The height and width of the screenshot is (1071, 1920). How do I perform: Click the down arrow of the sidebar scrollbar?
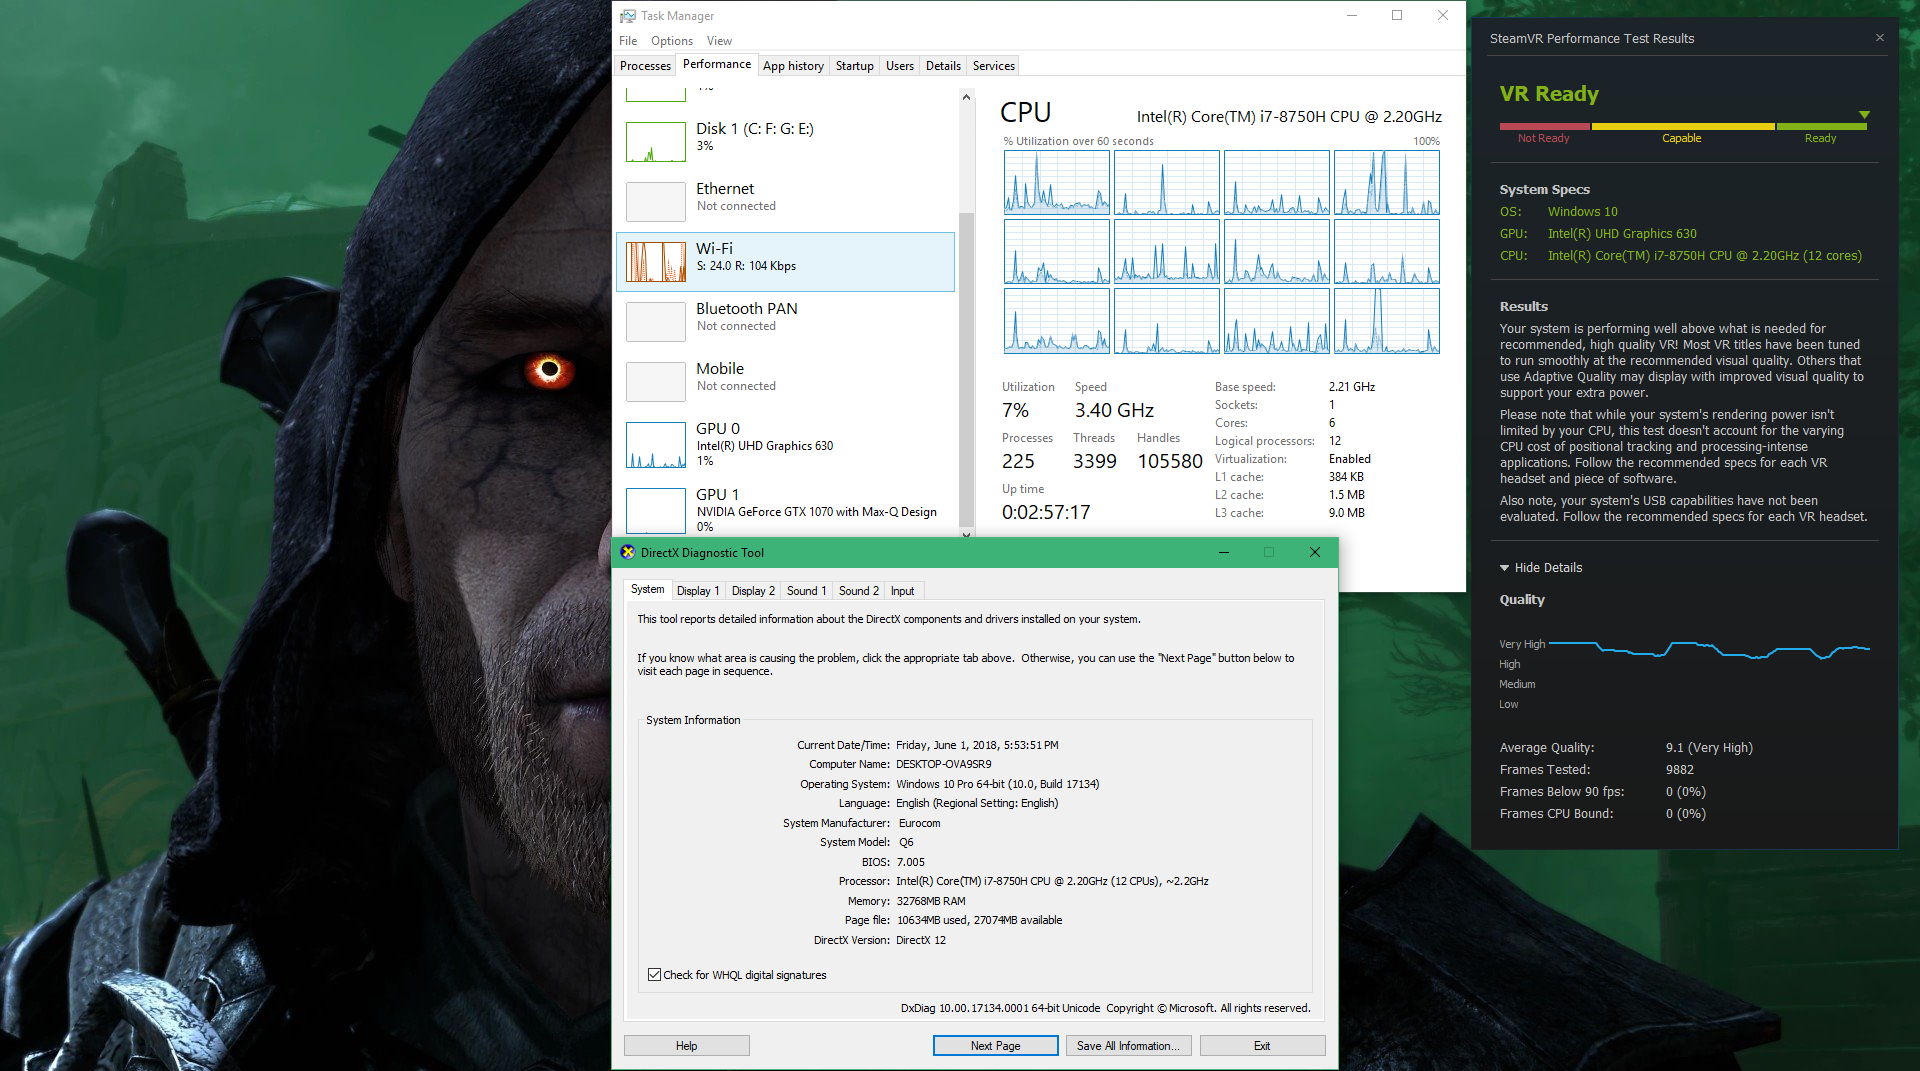tap(966, 533)
